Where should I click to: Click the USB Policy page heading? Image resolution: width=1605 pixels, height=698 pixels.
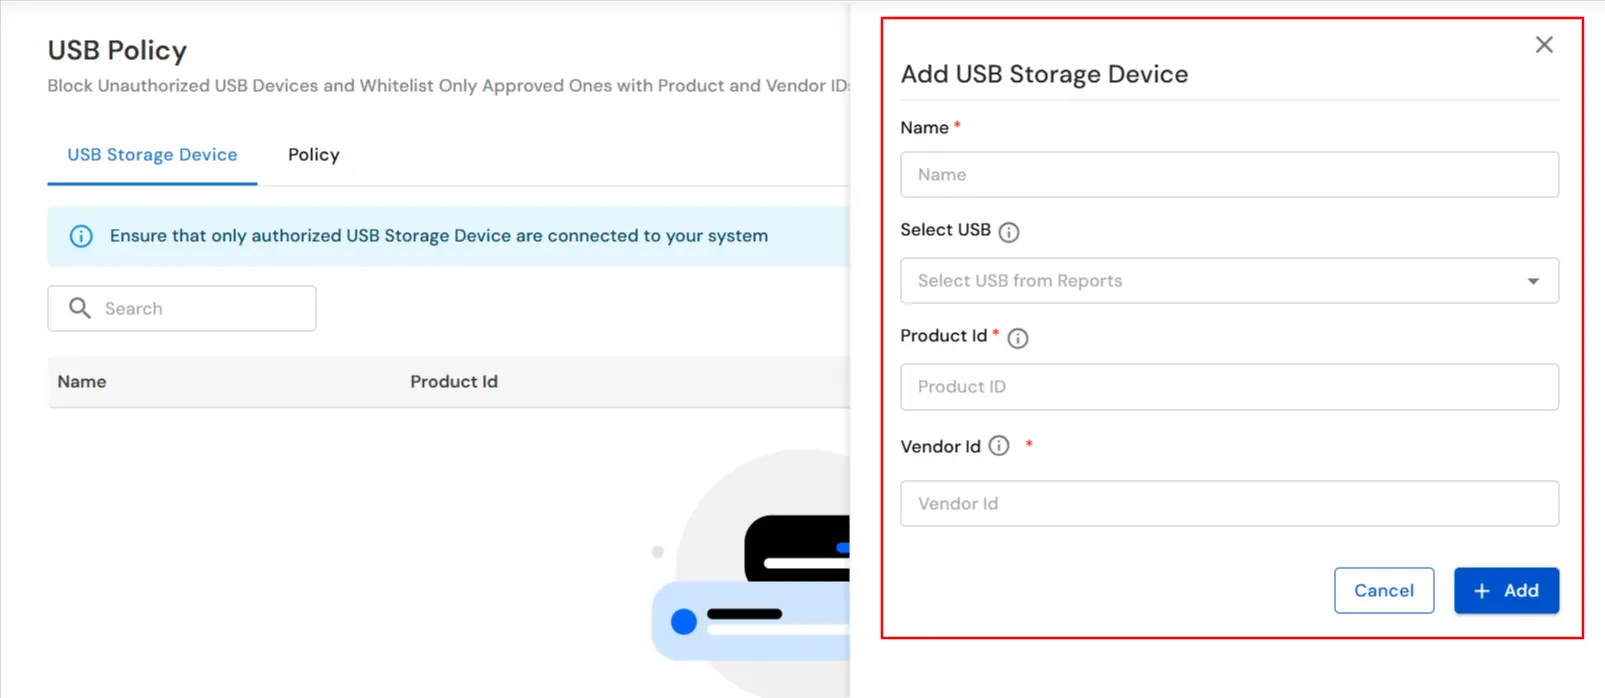[117, 50]
